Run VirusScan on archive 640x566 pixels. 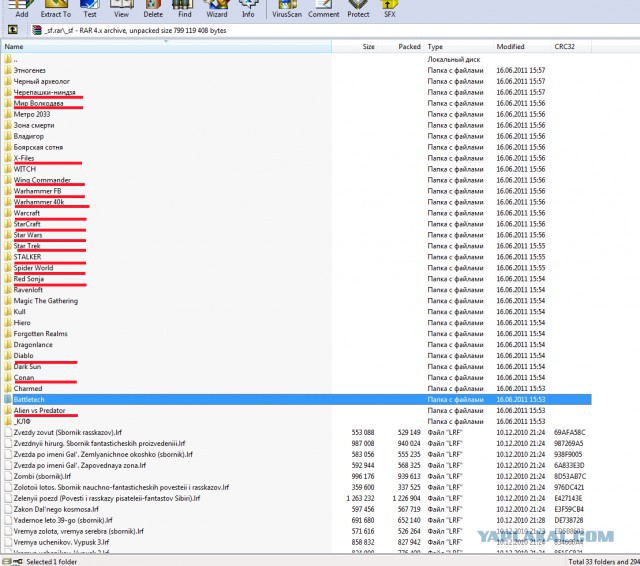click(x=287, y=9)
